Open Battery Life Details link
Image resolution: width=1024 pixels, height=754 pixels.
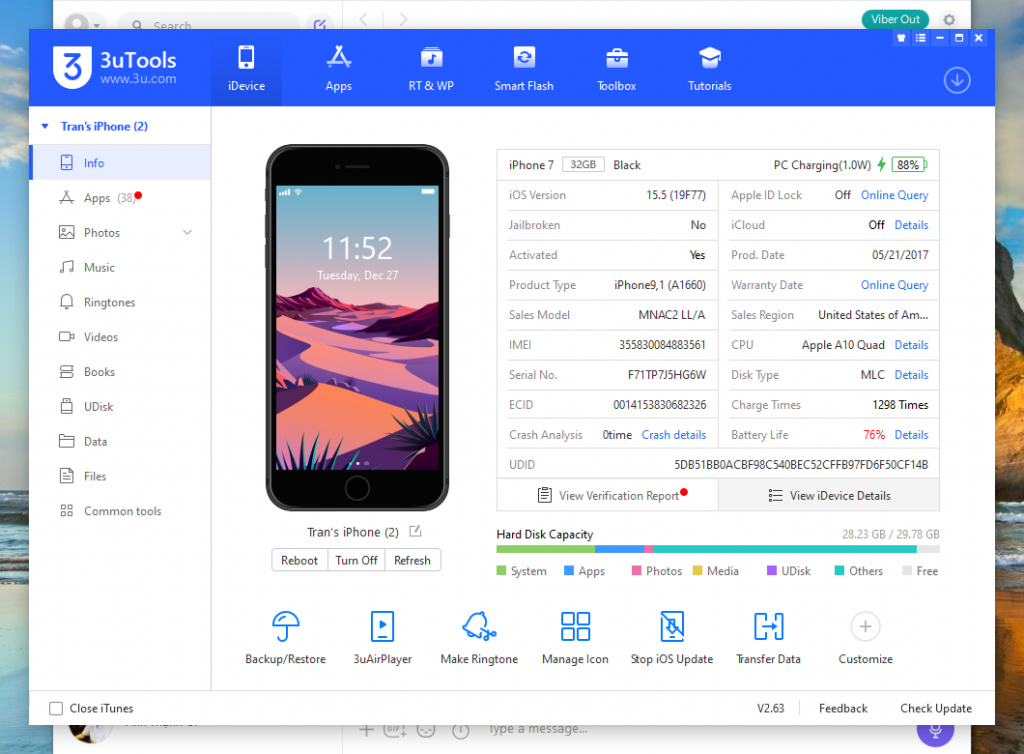[911, 435]
